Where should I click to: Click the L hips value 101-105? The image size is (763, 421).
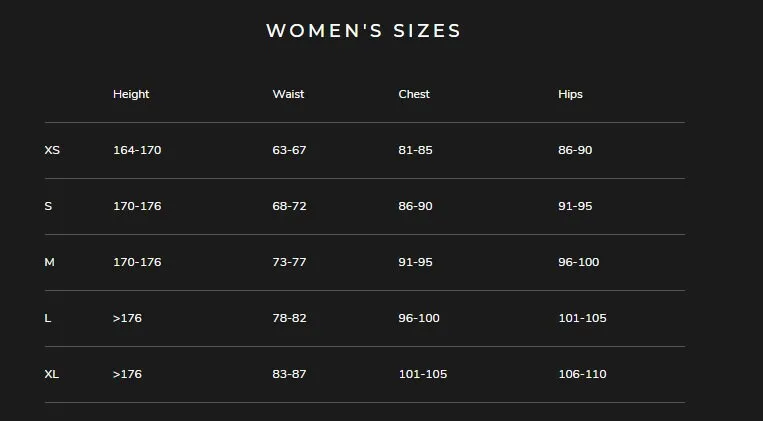pyautogui.click(x=582, y=318)
